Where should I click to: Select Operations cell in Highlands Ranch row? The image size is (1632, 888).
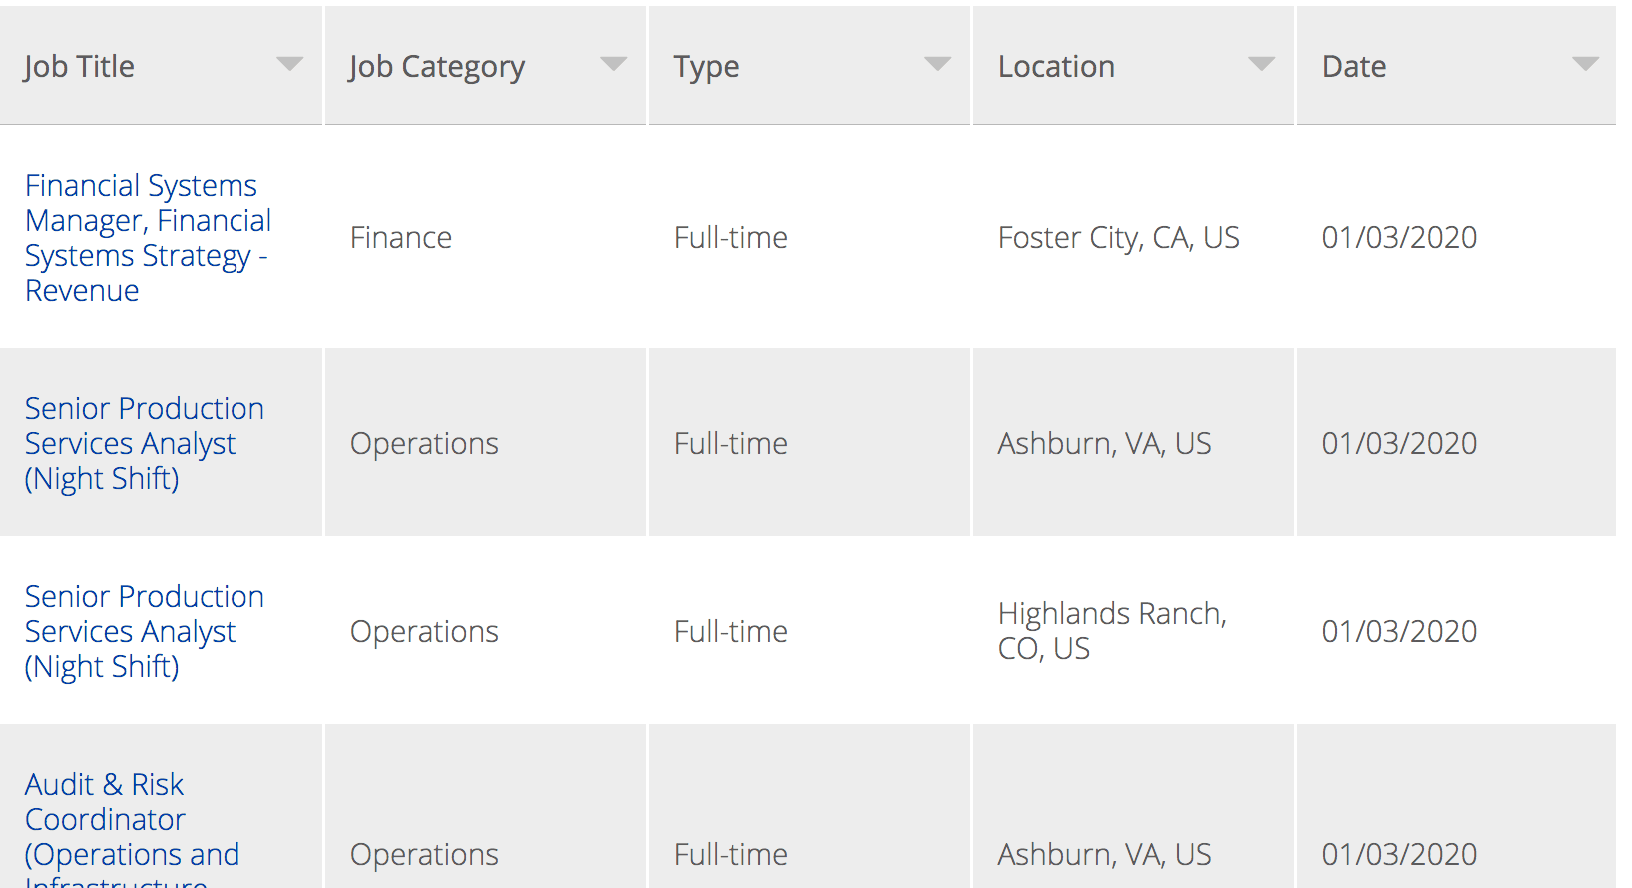pyautogui.click(x=424, y=632)
